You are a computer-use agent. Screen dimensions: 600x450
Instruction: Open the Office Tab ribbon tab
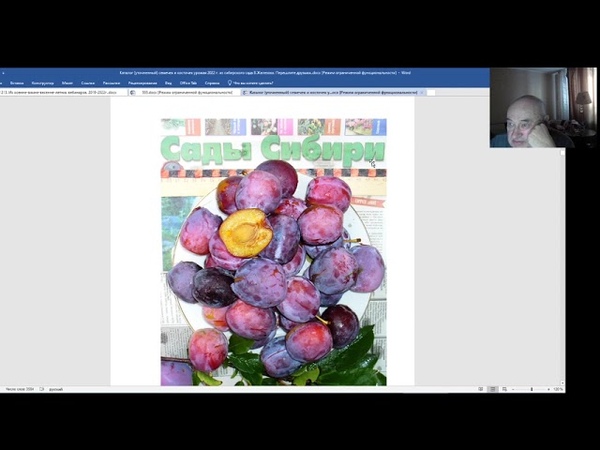(x=188, y=83)
